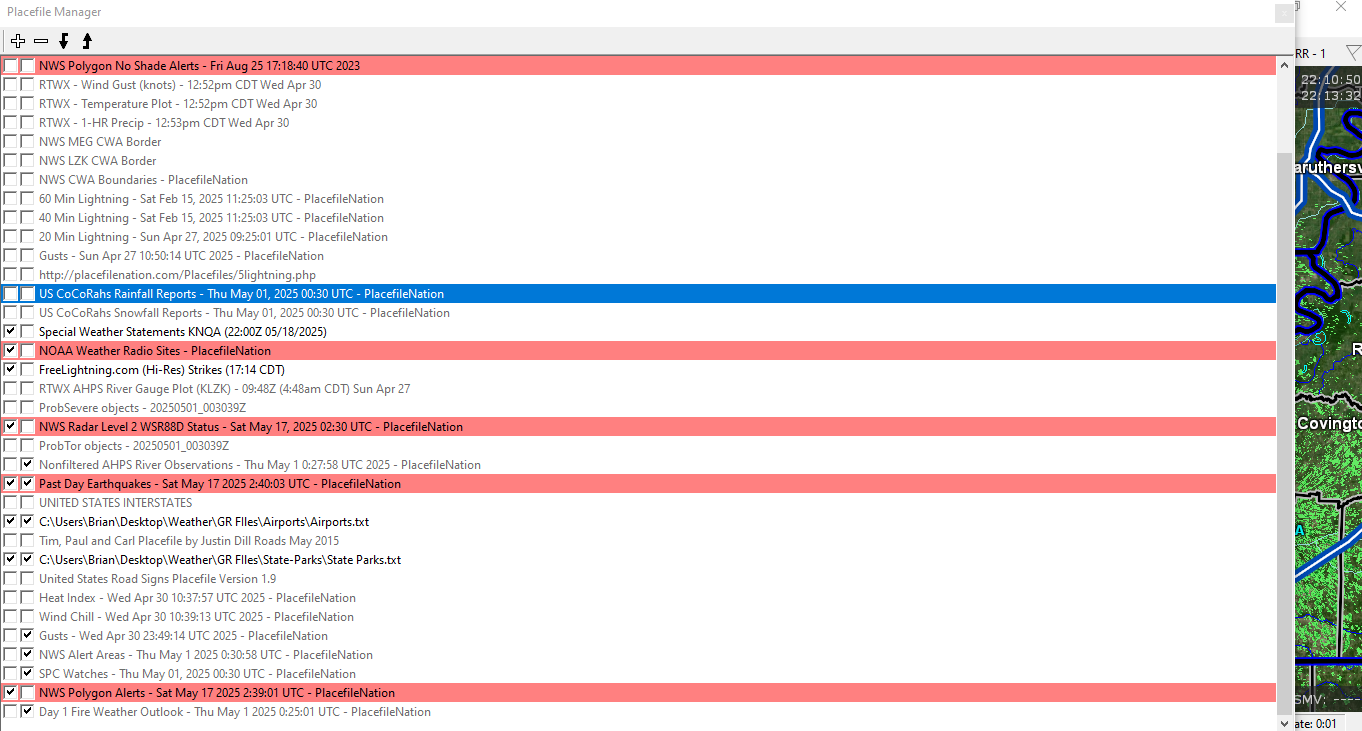Click the scrollbar down arrow in the list

click(1285, 722)
